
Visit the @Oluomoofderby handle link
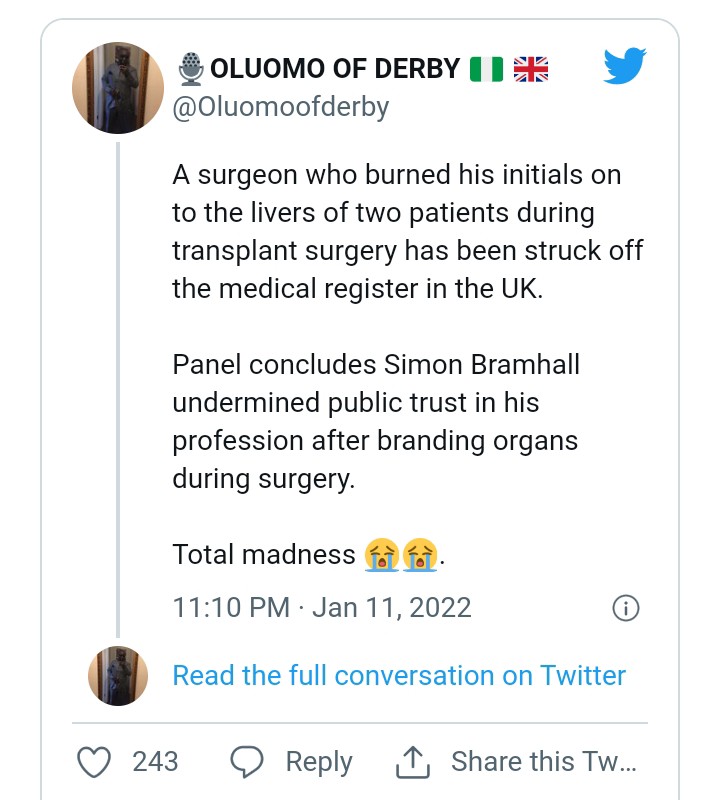pos(281,107)
